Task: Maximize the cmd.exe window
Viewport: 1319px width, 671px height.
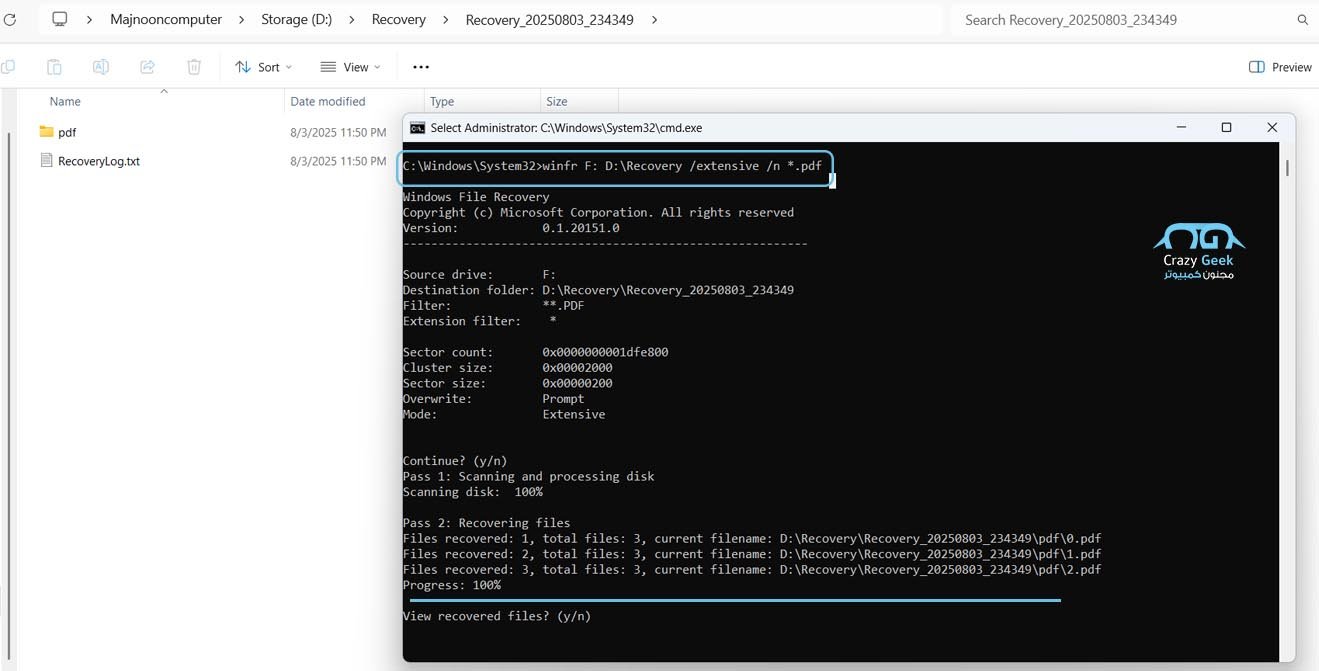Action: (x=1226, y=128)
